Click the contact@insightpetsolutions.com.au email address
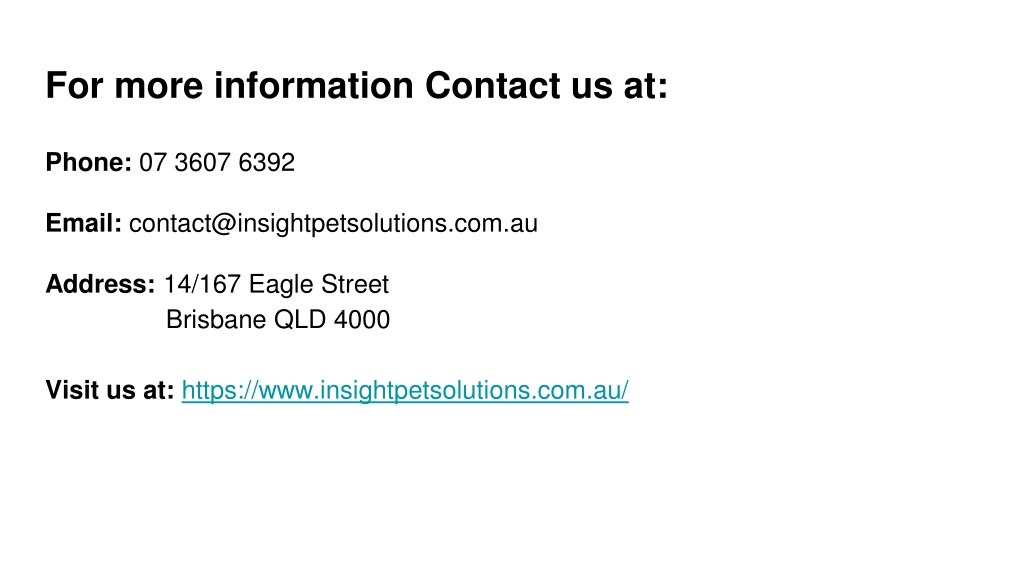The height and width of the screenshot is (576, 1024). (333, 224)
